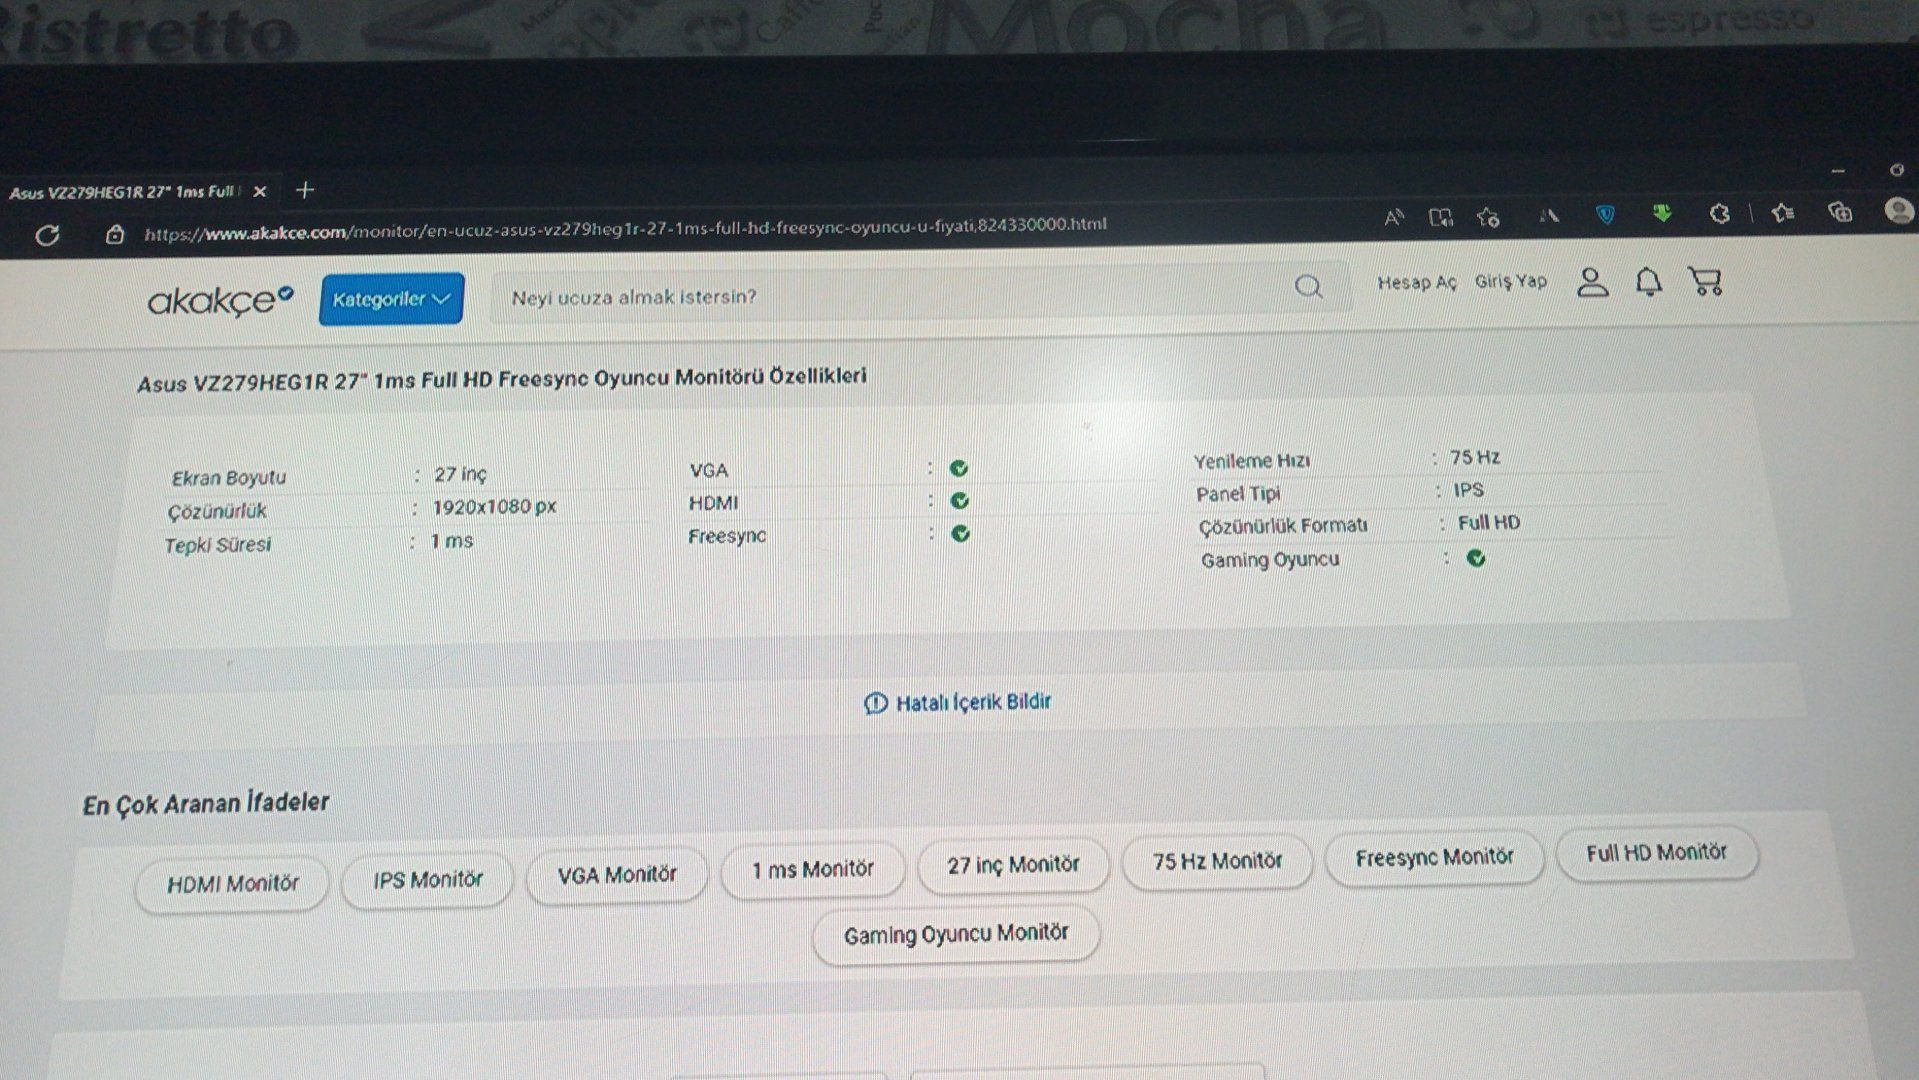Image resolution: width=1919 pixels, height=1080 pixels.
Task: Click the 'IPS' panel type value
Action: coord(1468,490)
